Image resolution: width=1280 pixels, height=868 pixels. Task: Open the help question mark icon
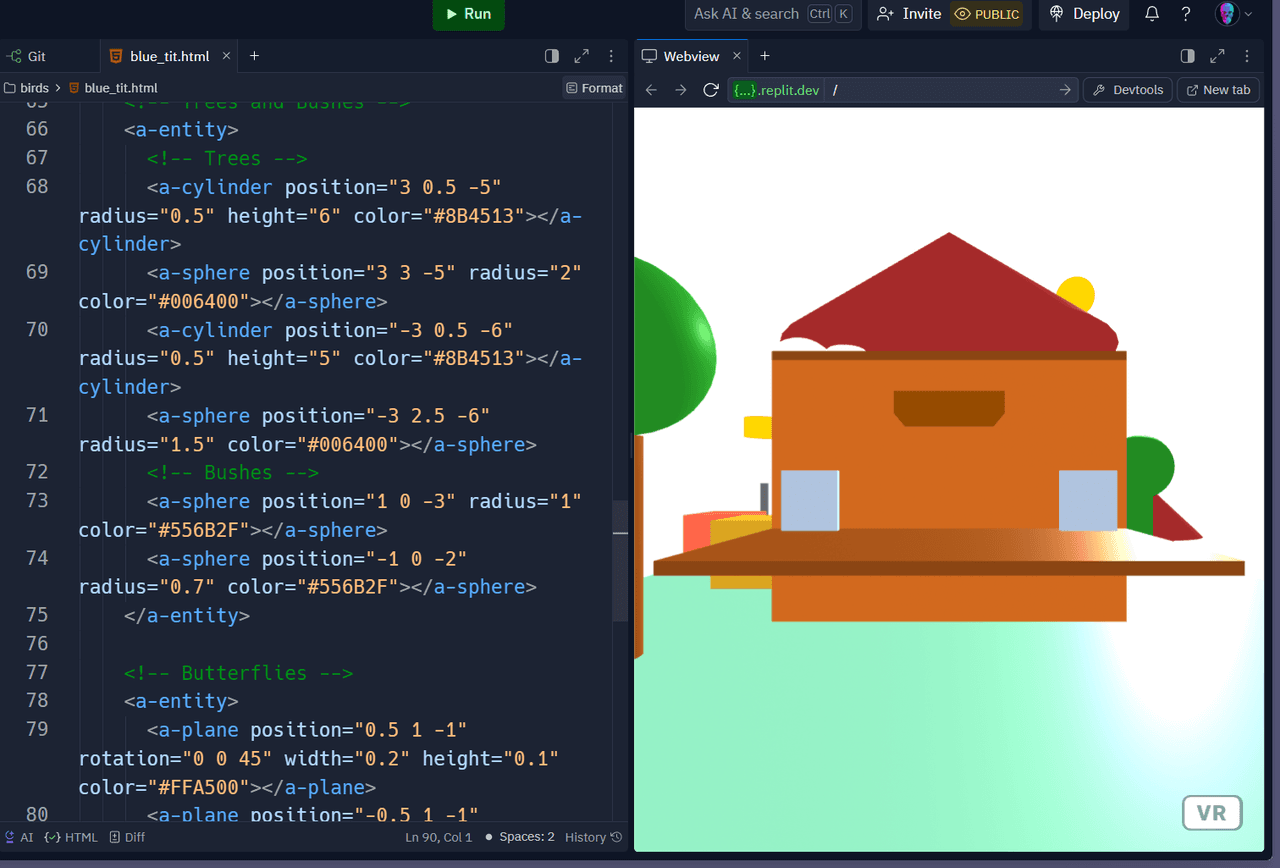pos(1186,14)
